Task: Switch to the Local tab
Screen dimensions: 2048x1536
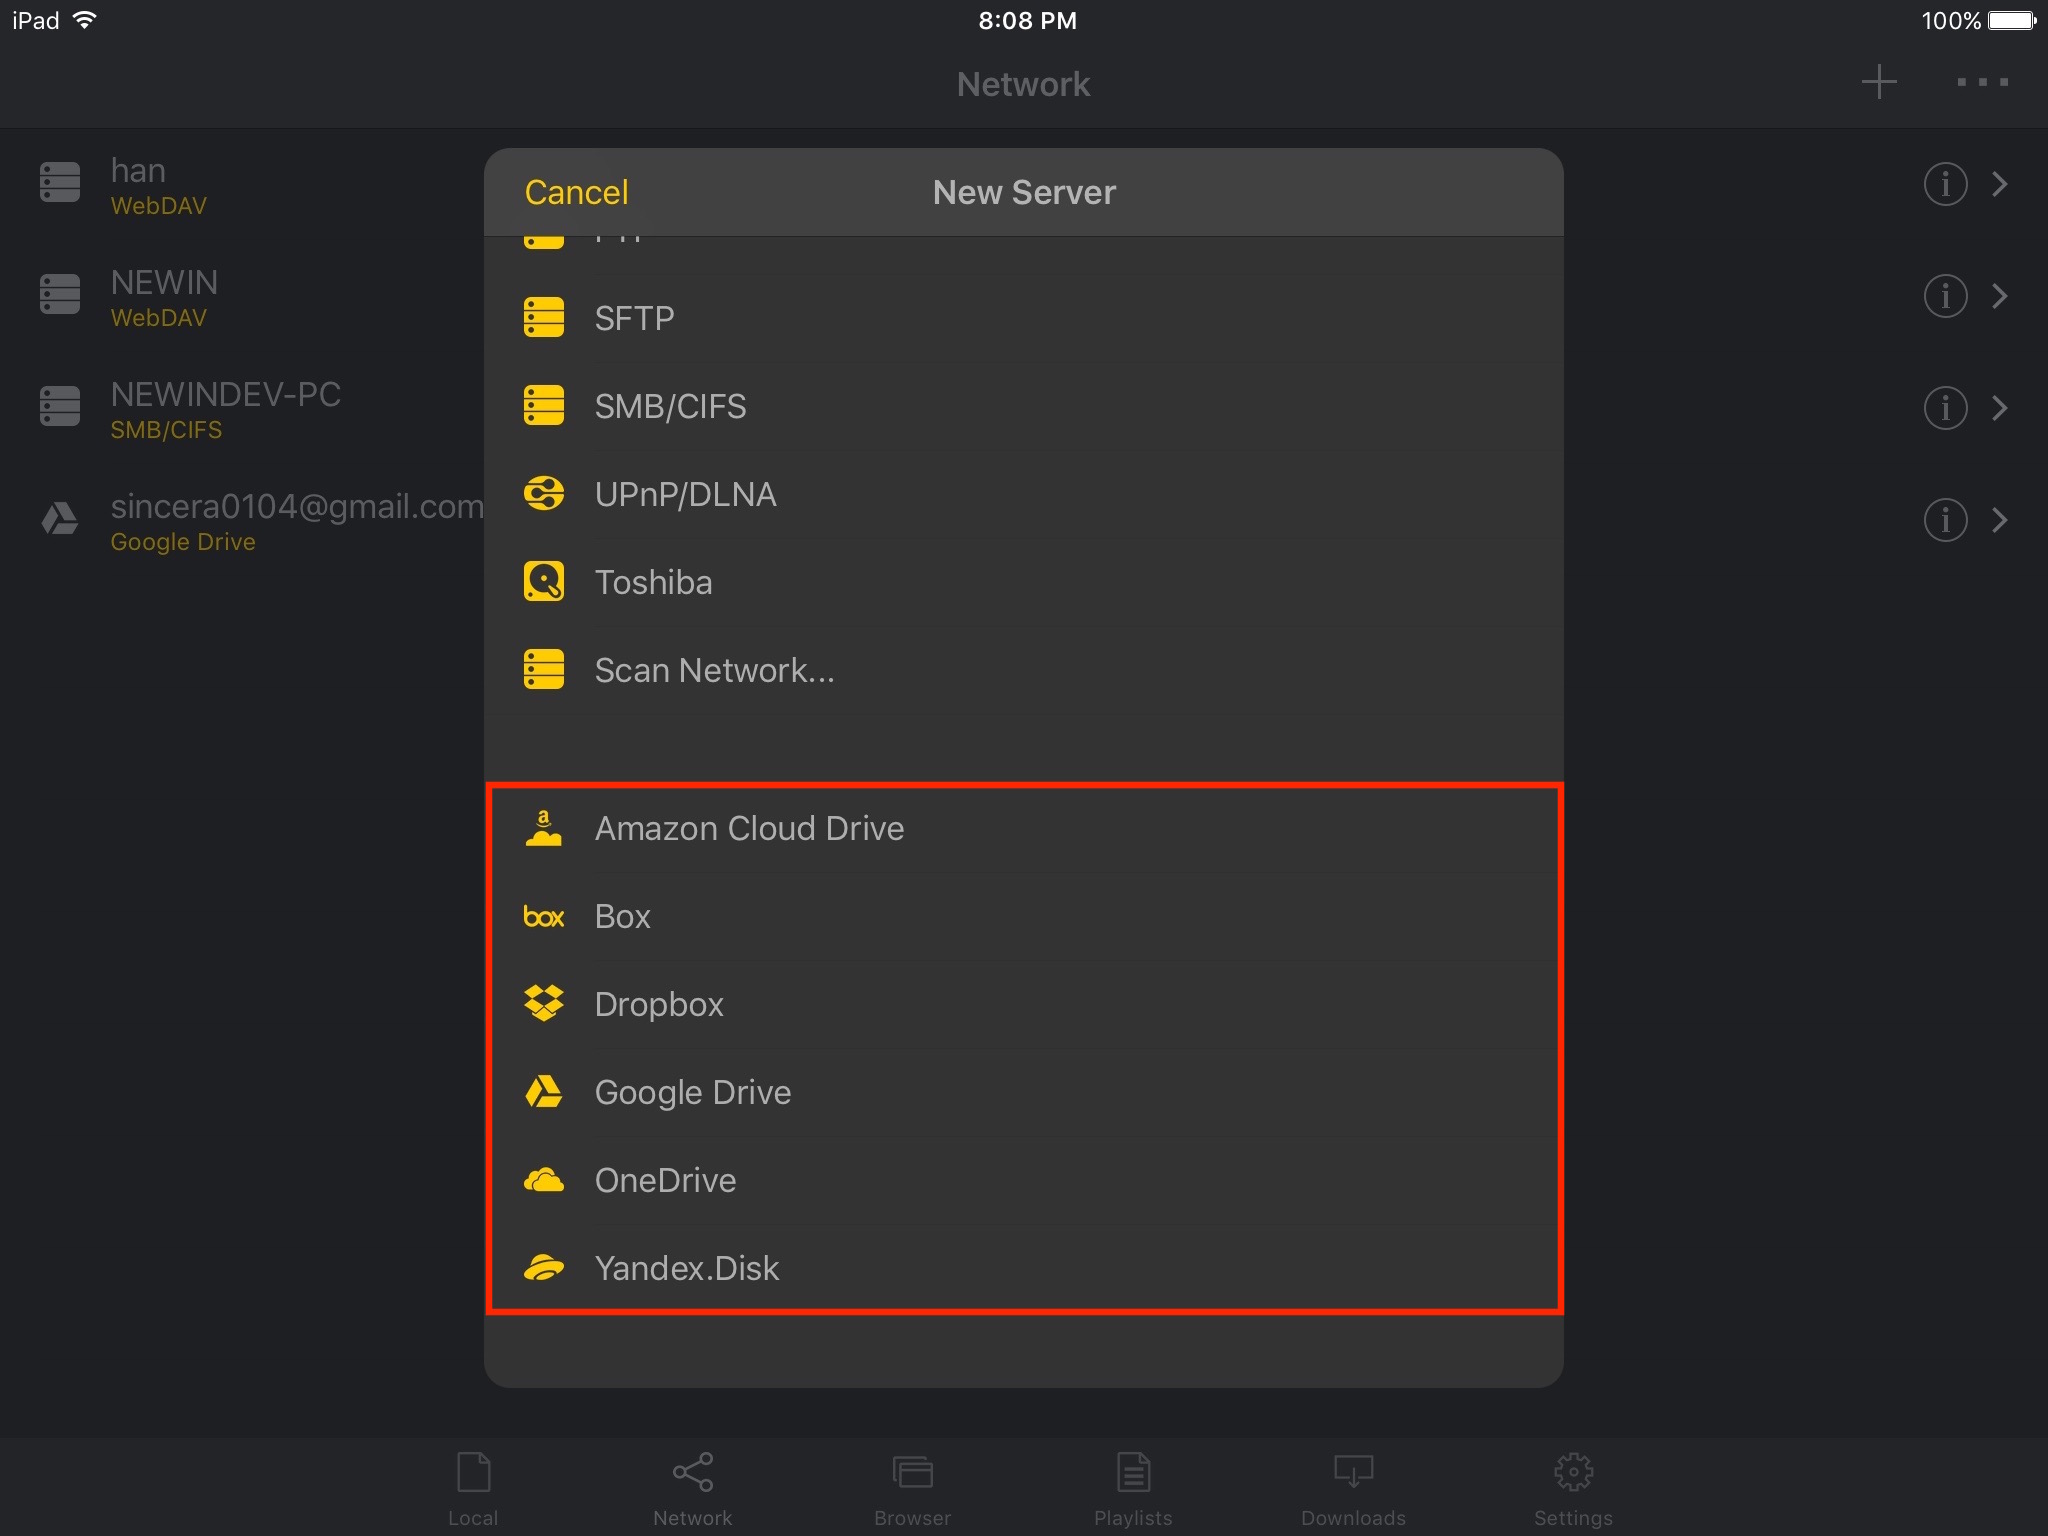Action: coord(473,1490)
